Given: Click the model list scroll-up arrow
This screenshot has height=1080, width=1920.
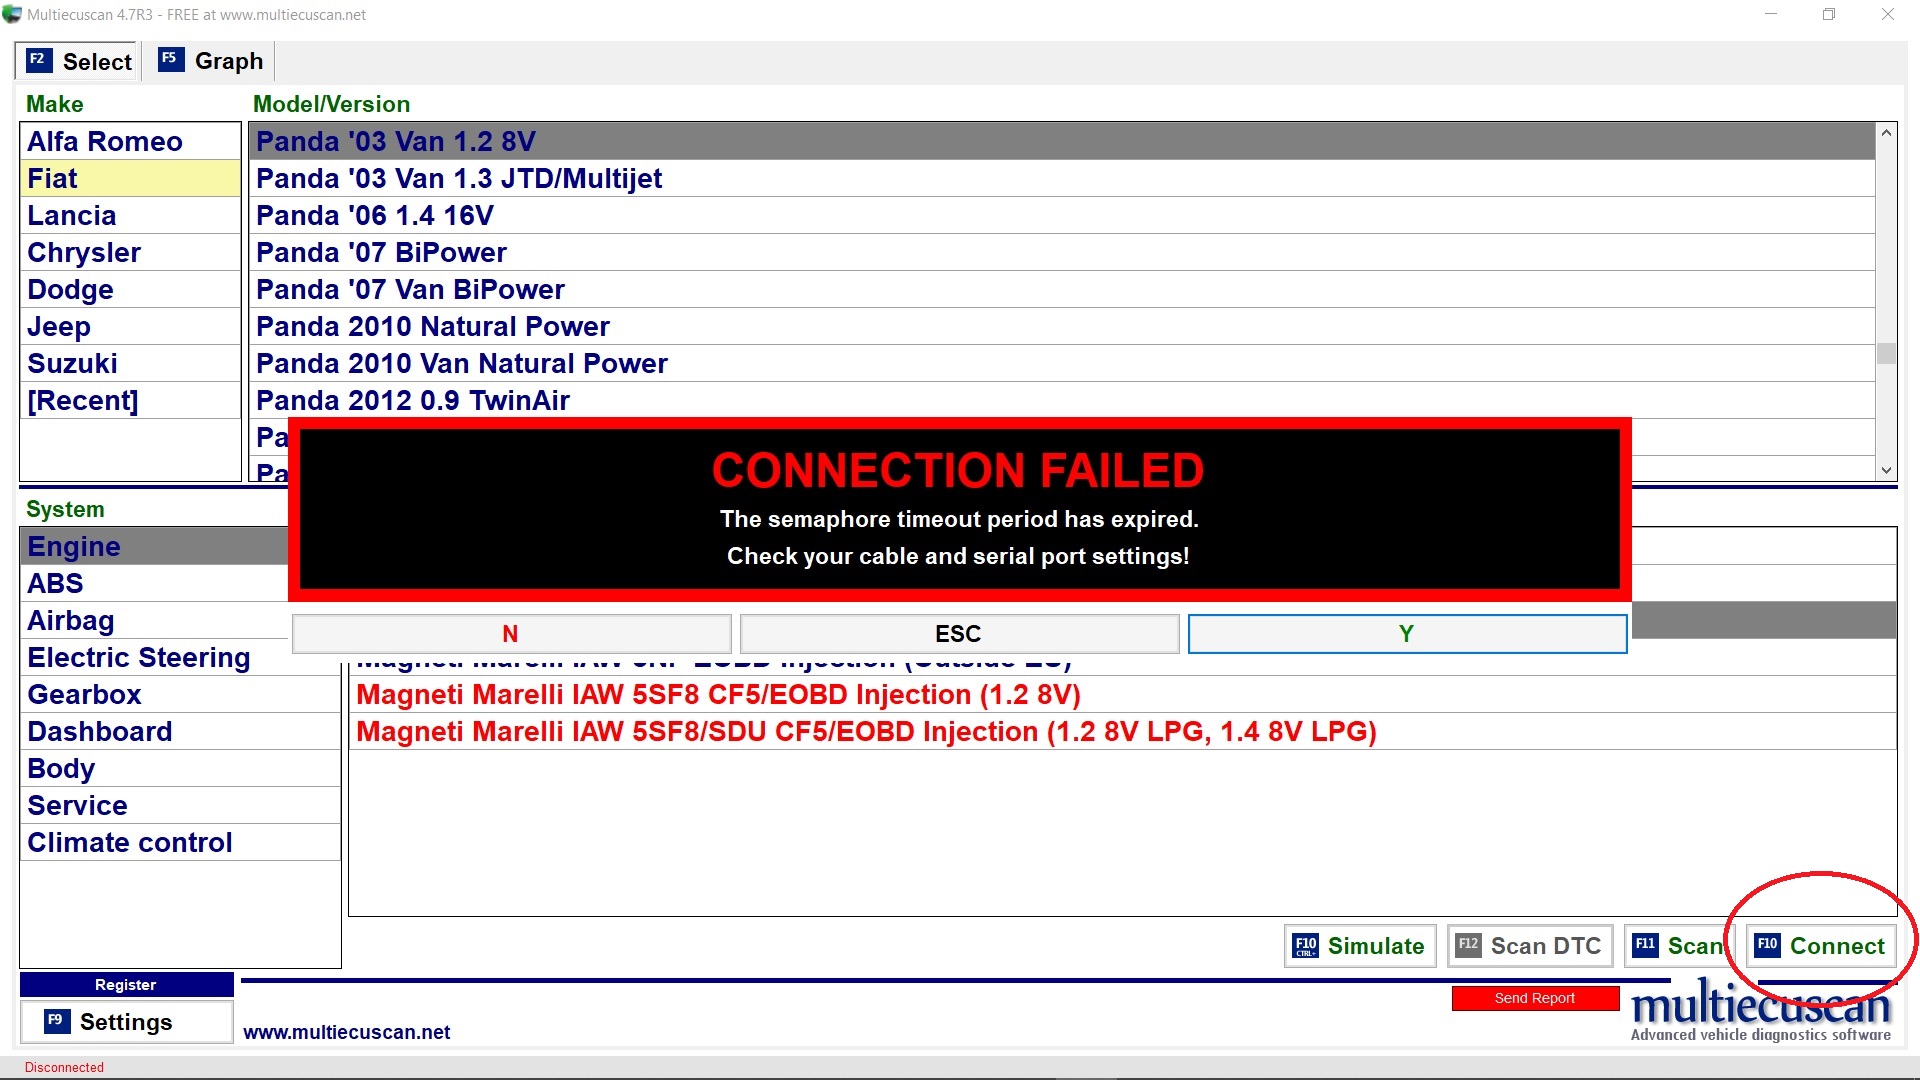Looking at the screenshot, I should pyautogui.click(x=1886, y=133).
